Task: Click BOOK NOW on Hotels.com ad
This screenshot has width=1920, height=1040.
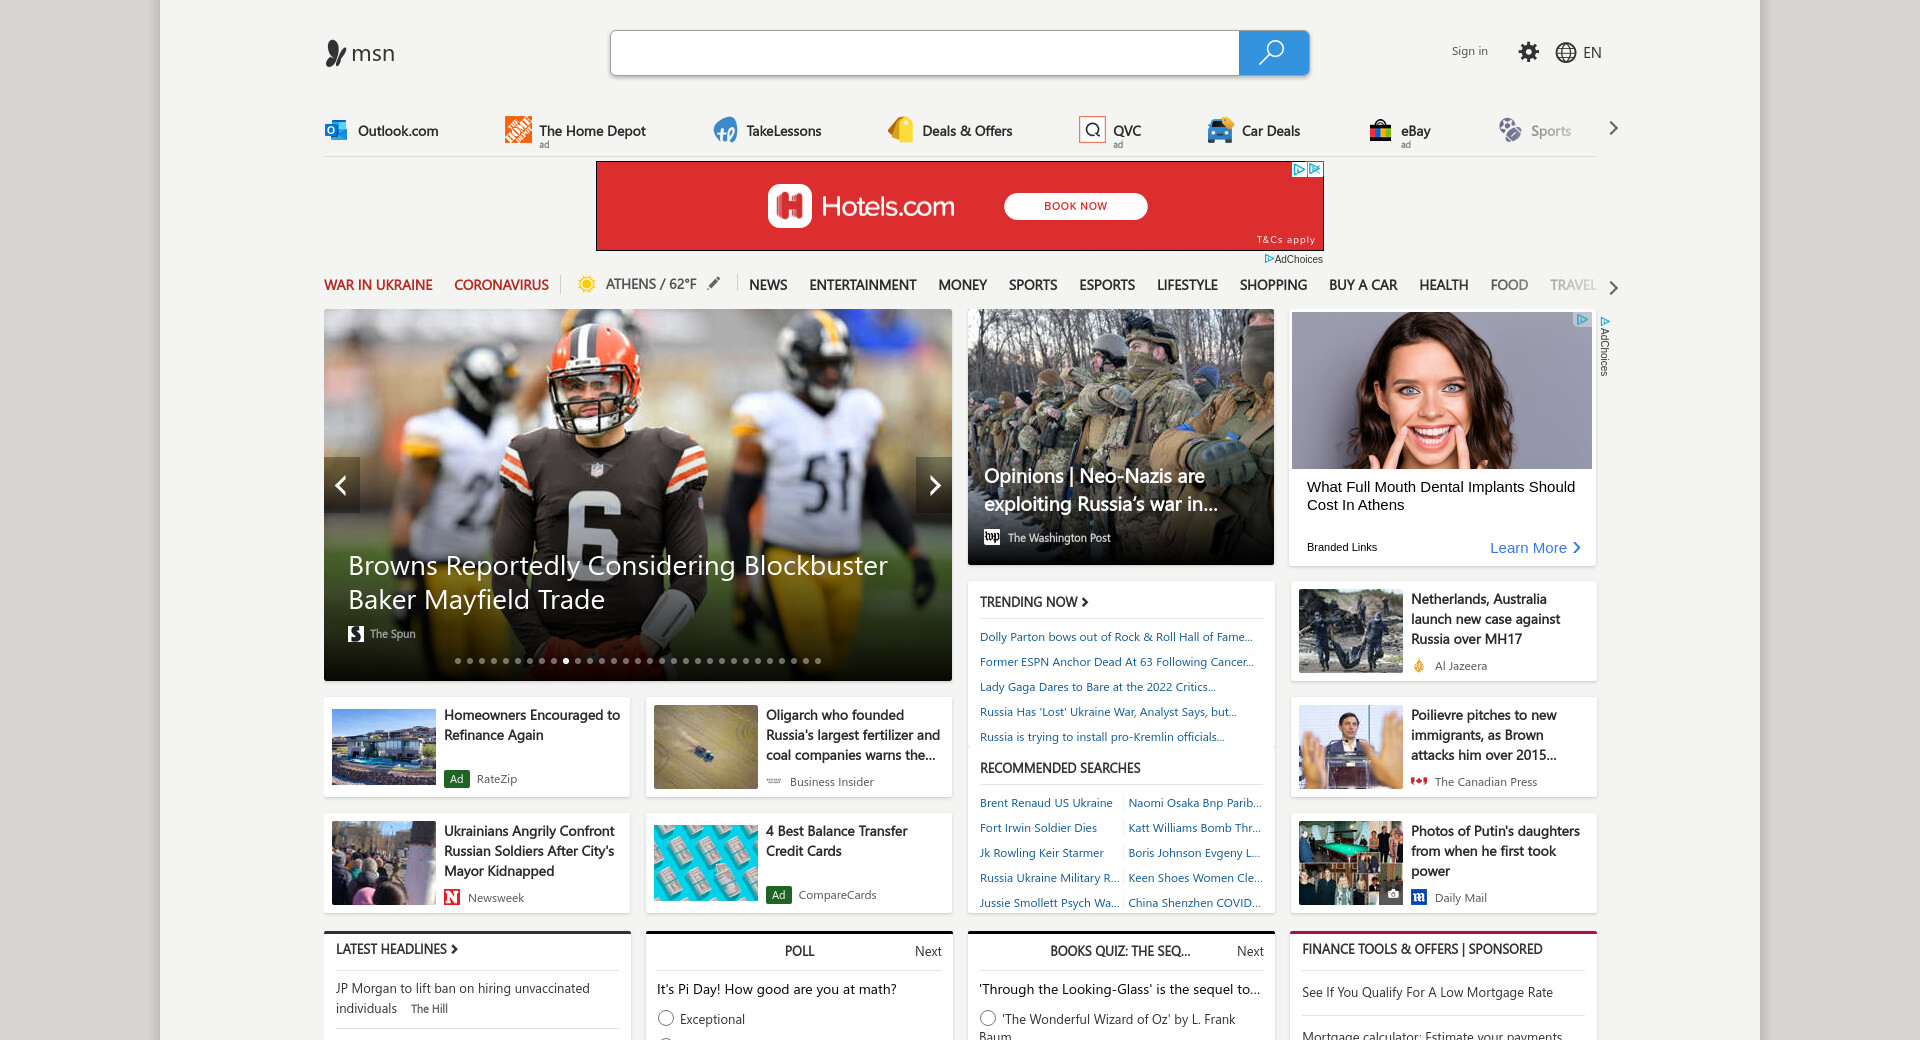Action: click(1075, 206)
